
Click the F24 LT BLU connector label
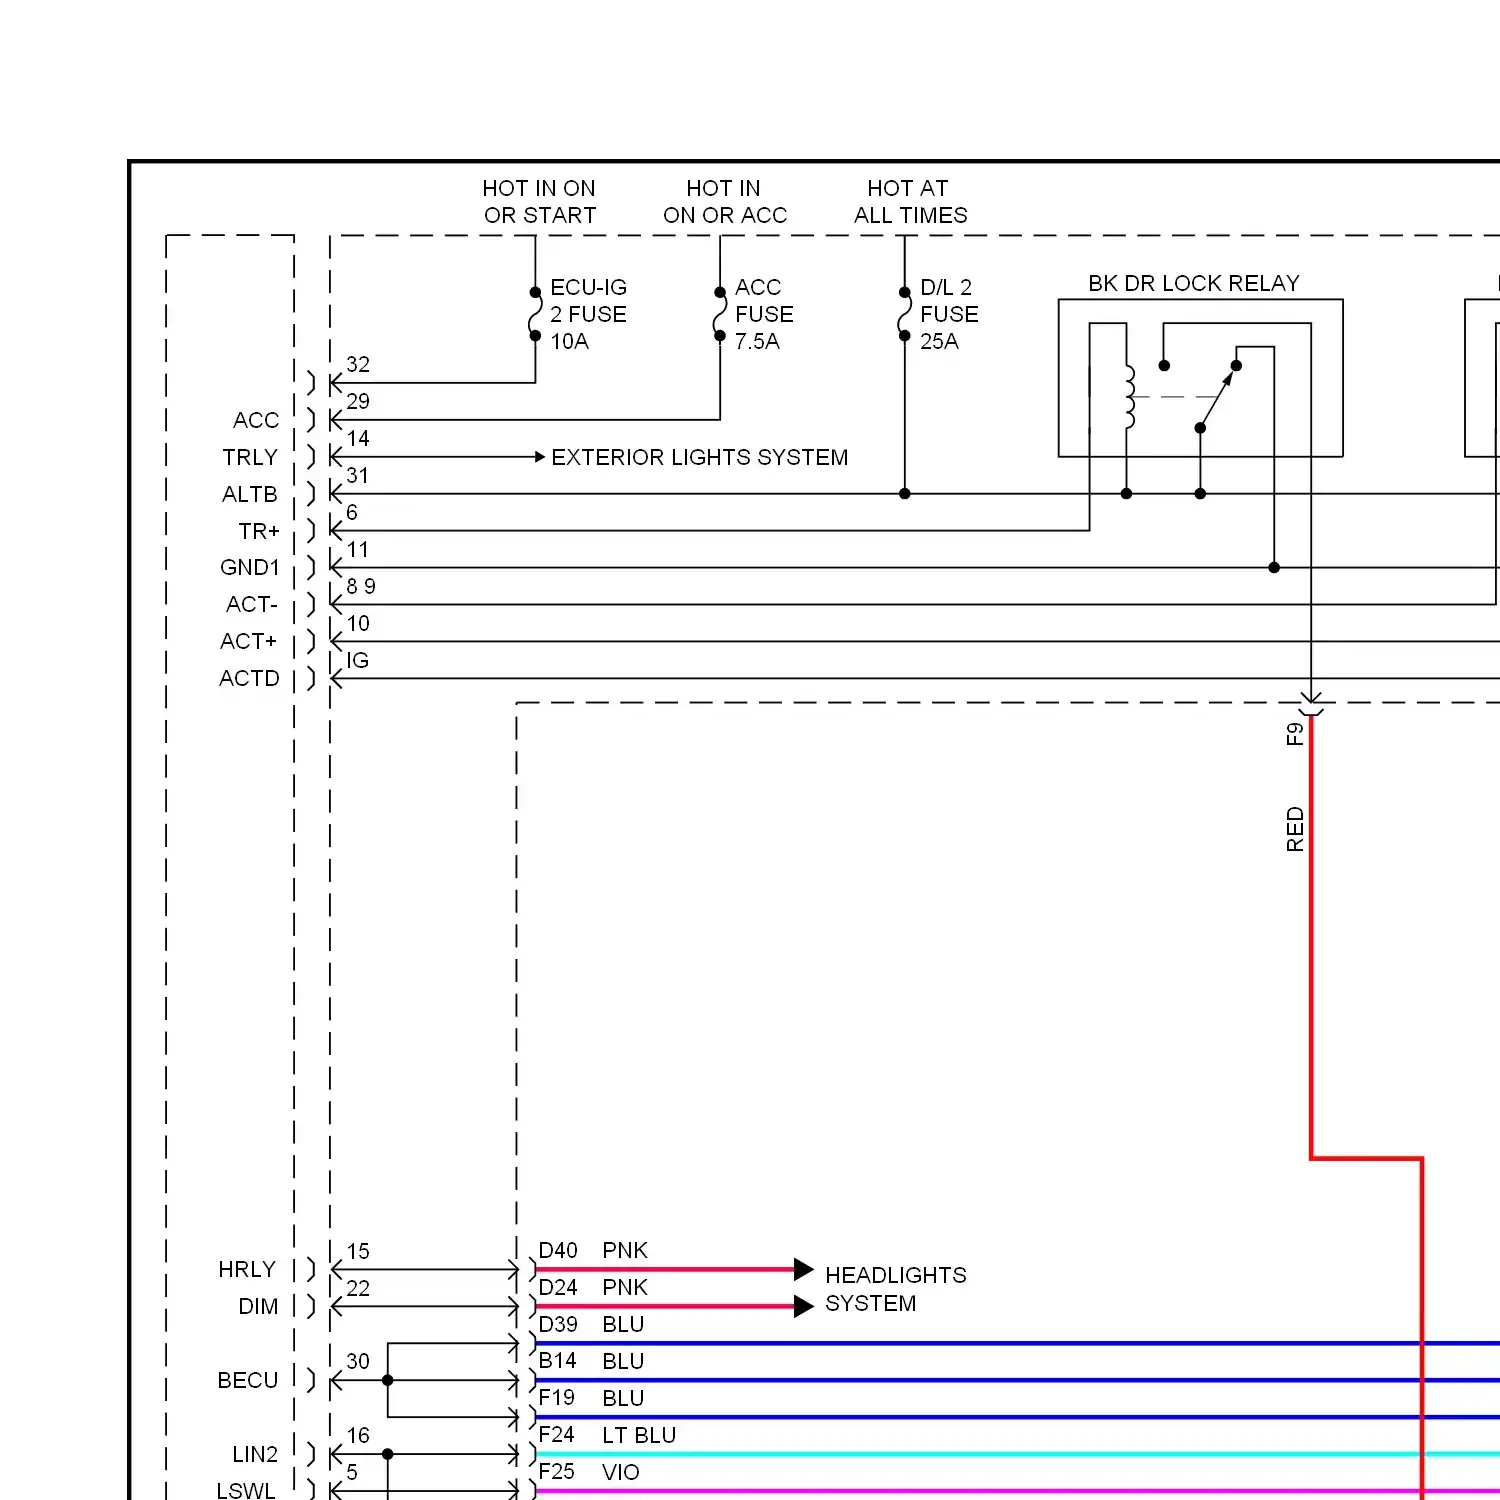pyautogui.click(x=607, y=1435)
